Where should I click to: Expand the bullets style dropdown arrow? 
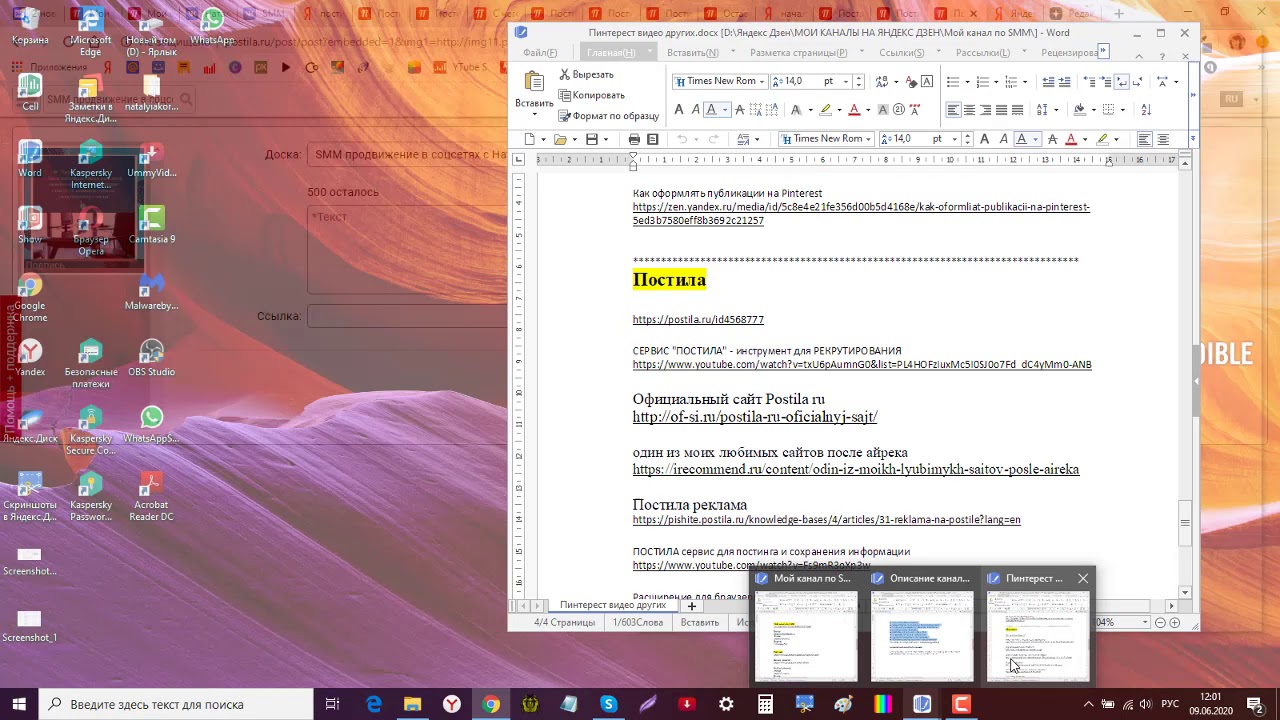click(967, 81)
